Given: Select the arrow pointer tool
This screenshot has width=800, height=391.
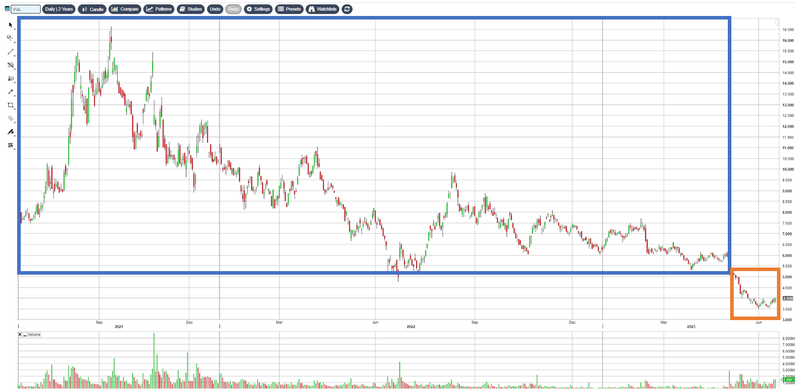Looking at the screenshot, I should coord(10,25).
